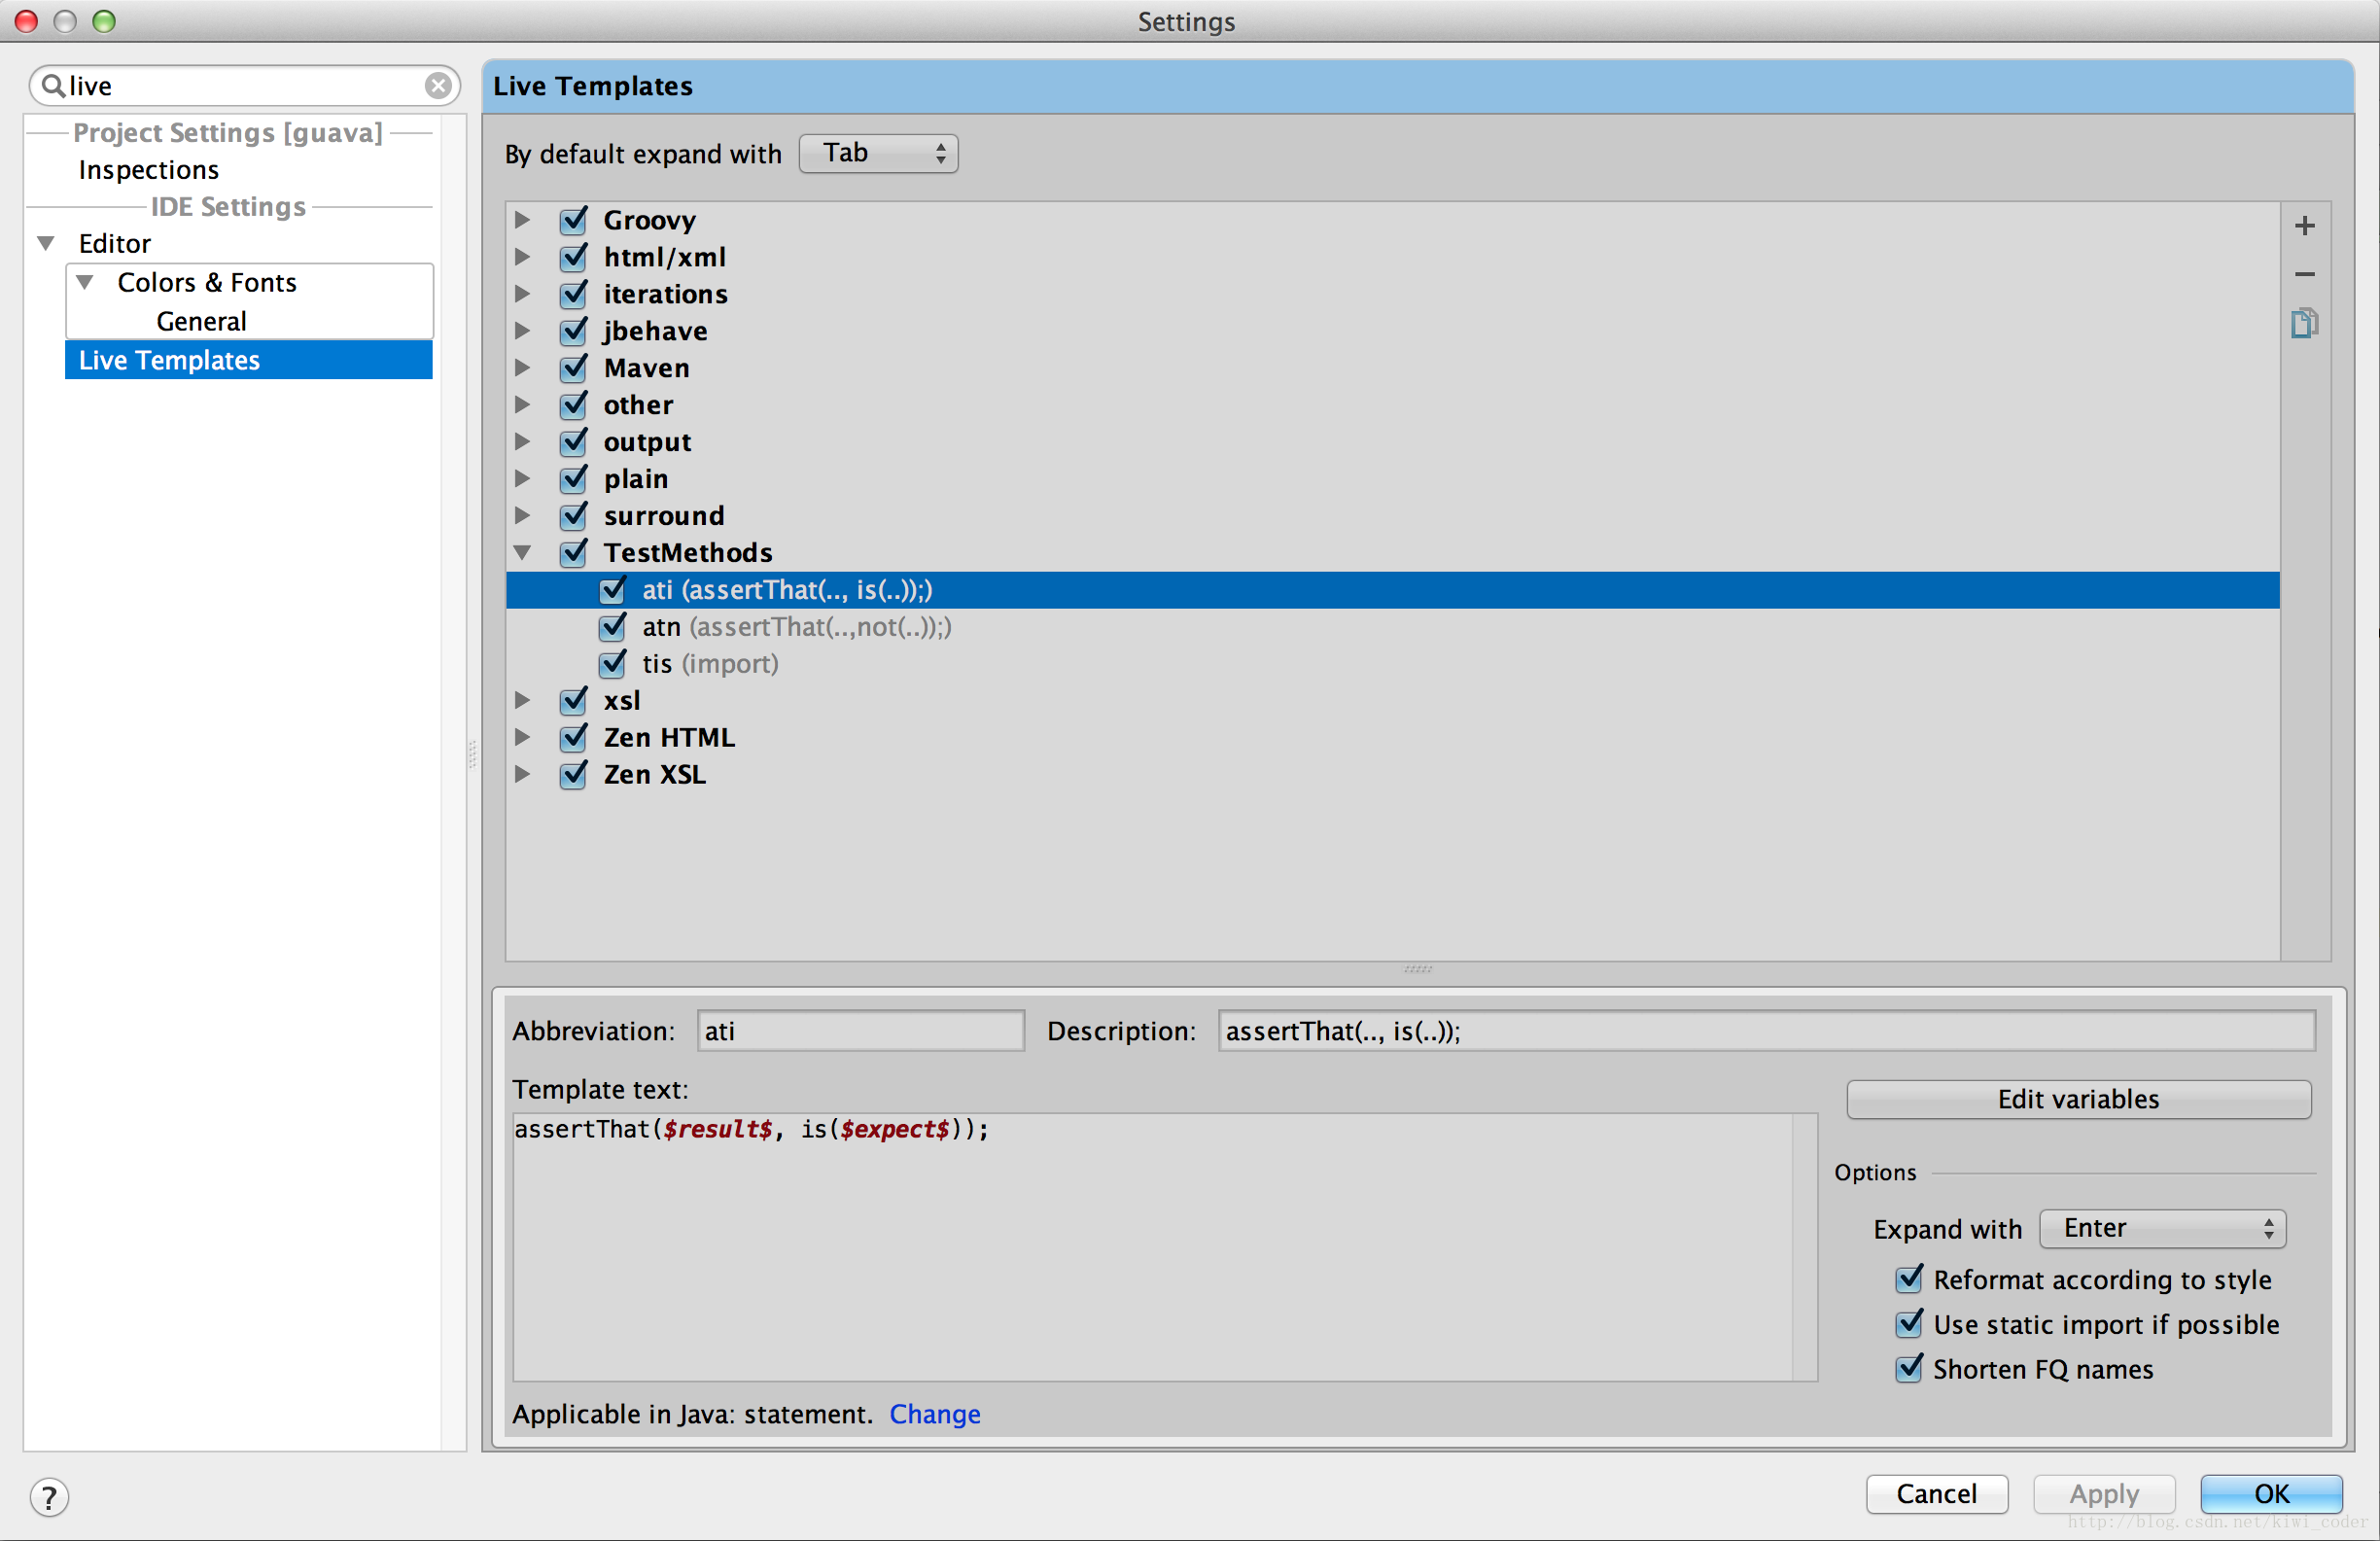2380x1541 pixels.
Task: Uncheck the atn template checkbox
Action: [x=613, y=627]
